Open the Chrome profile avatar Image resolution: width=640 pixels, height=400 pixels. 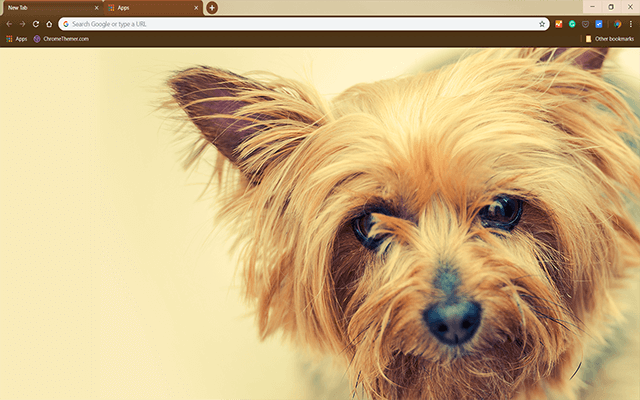tap(618, 24)
